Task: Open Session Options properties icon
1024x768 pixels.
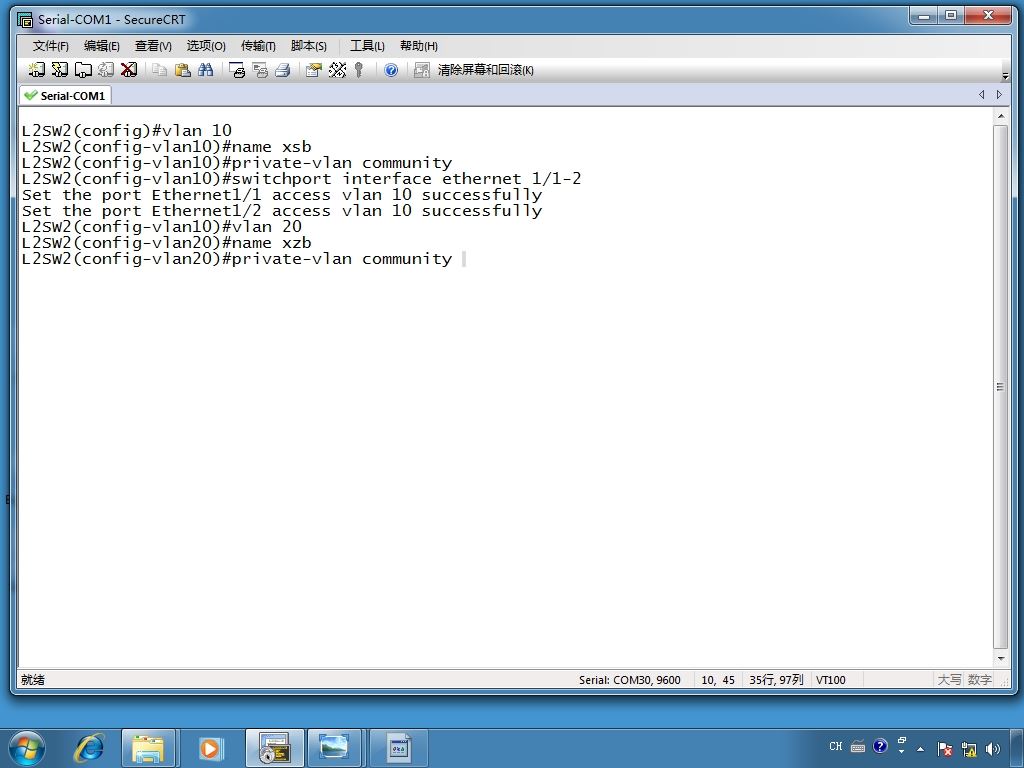Action: click(314, 70)
